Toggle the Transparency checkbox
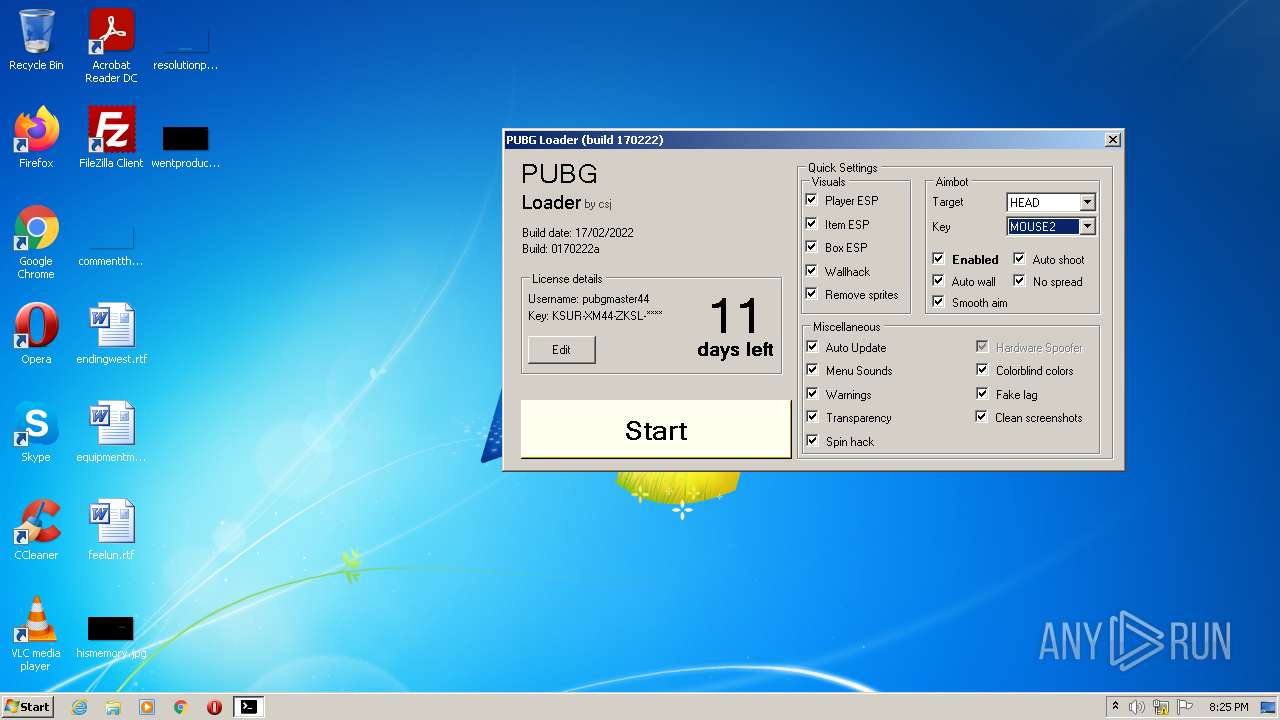The height and width of the screenshot is (720, 1280). pyautogui.click(x=812, y=417)
